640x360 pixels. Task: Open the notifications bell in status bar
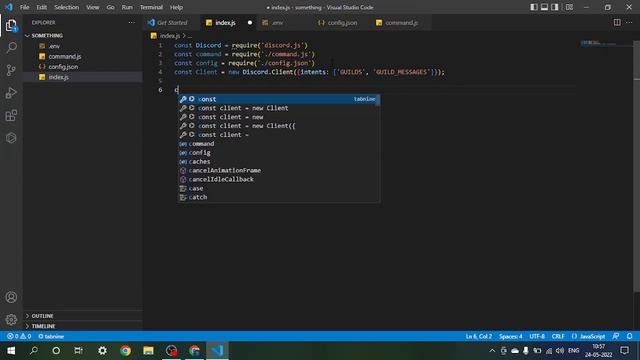[x=630, y=336]
